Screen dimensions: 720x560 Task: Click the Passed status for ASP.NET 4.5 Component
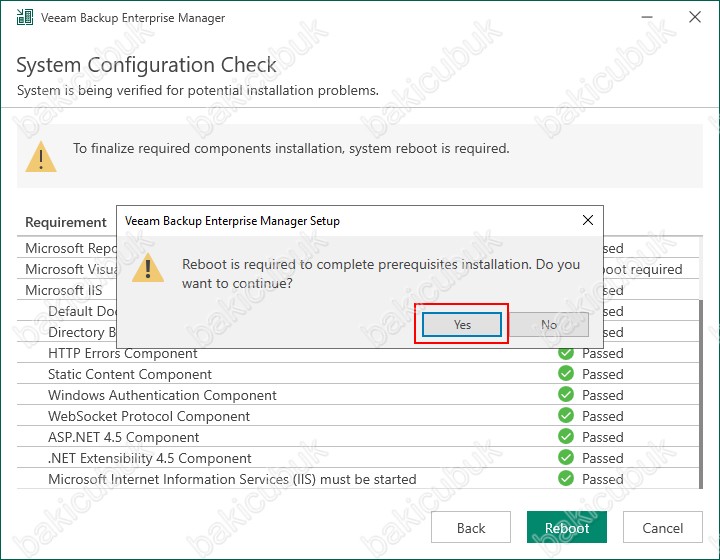click(x=602, y=437)
